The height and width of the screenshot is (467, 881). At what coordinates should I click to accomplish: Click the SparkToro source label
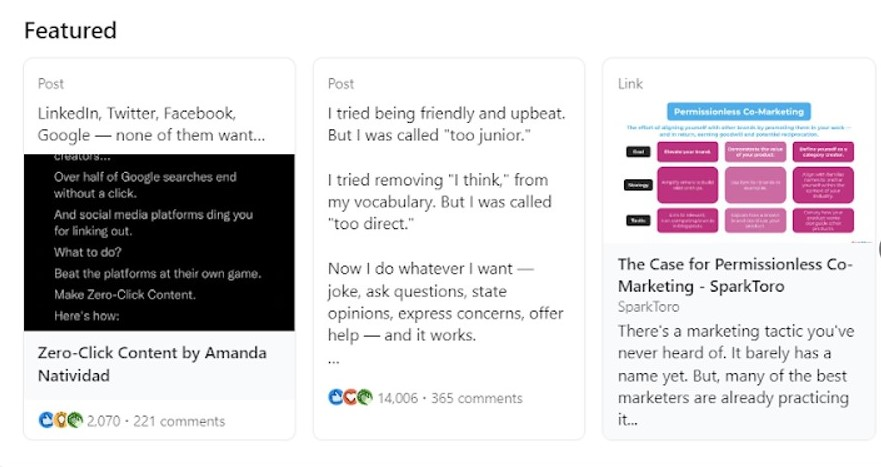(x=648, y=307)
